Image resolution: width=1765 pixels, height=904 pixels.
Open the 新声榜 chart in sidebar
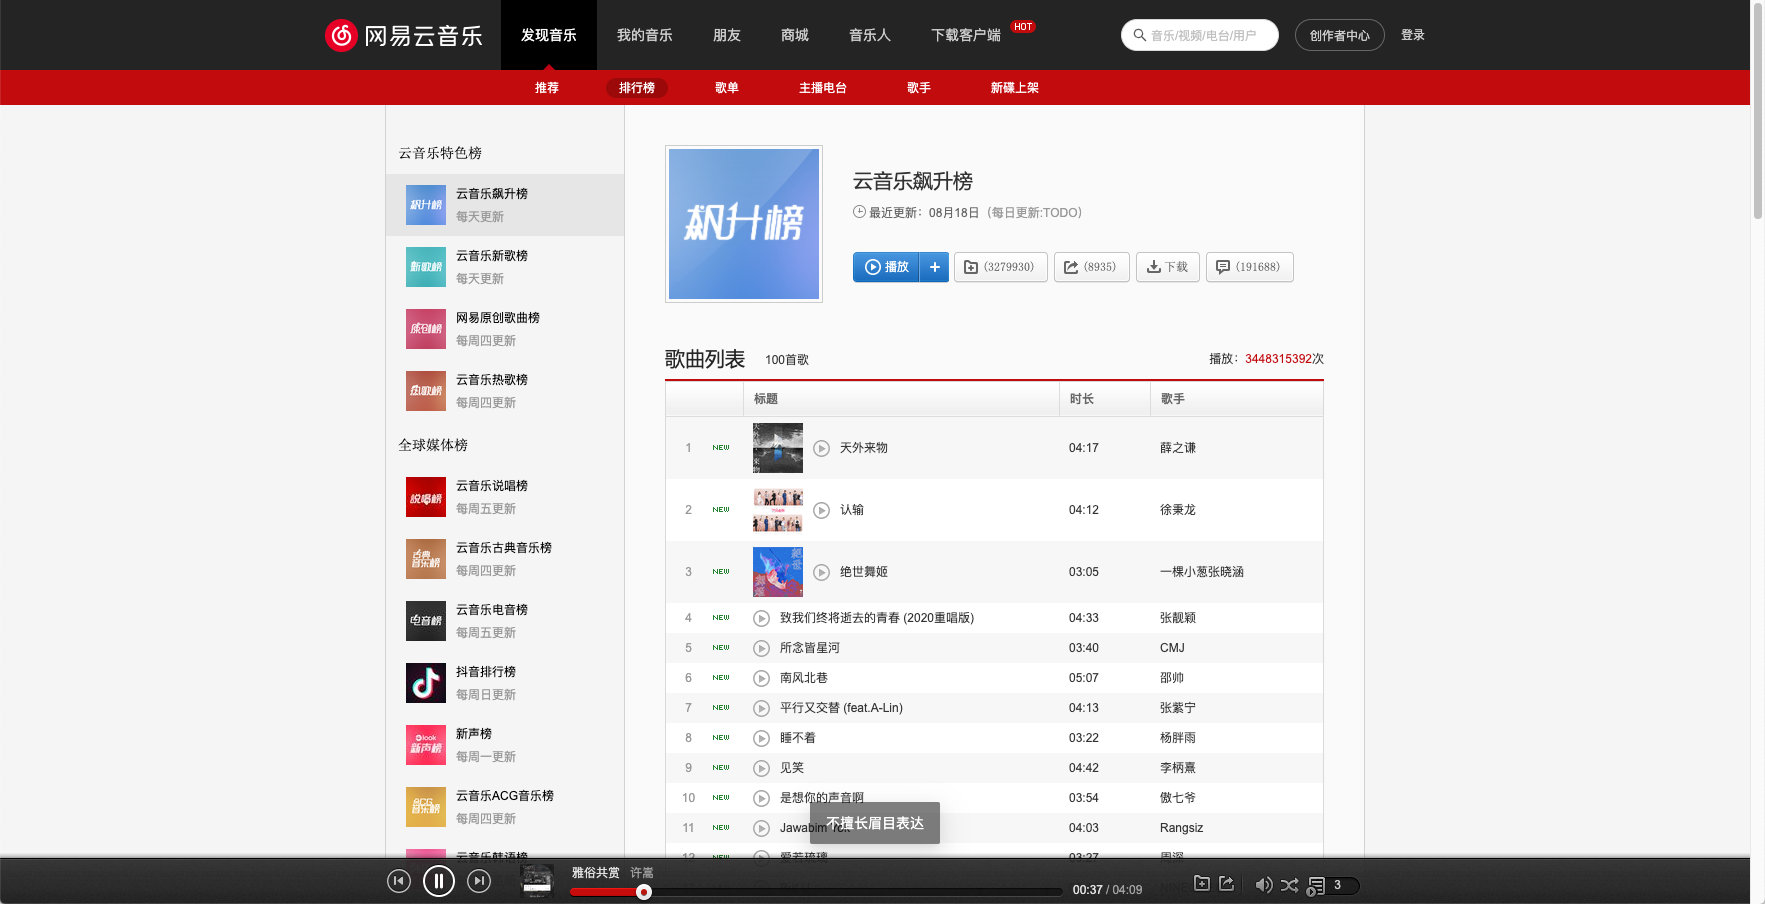click(505, 745)
